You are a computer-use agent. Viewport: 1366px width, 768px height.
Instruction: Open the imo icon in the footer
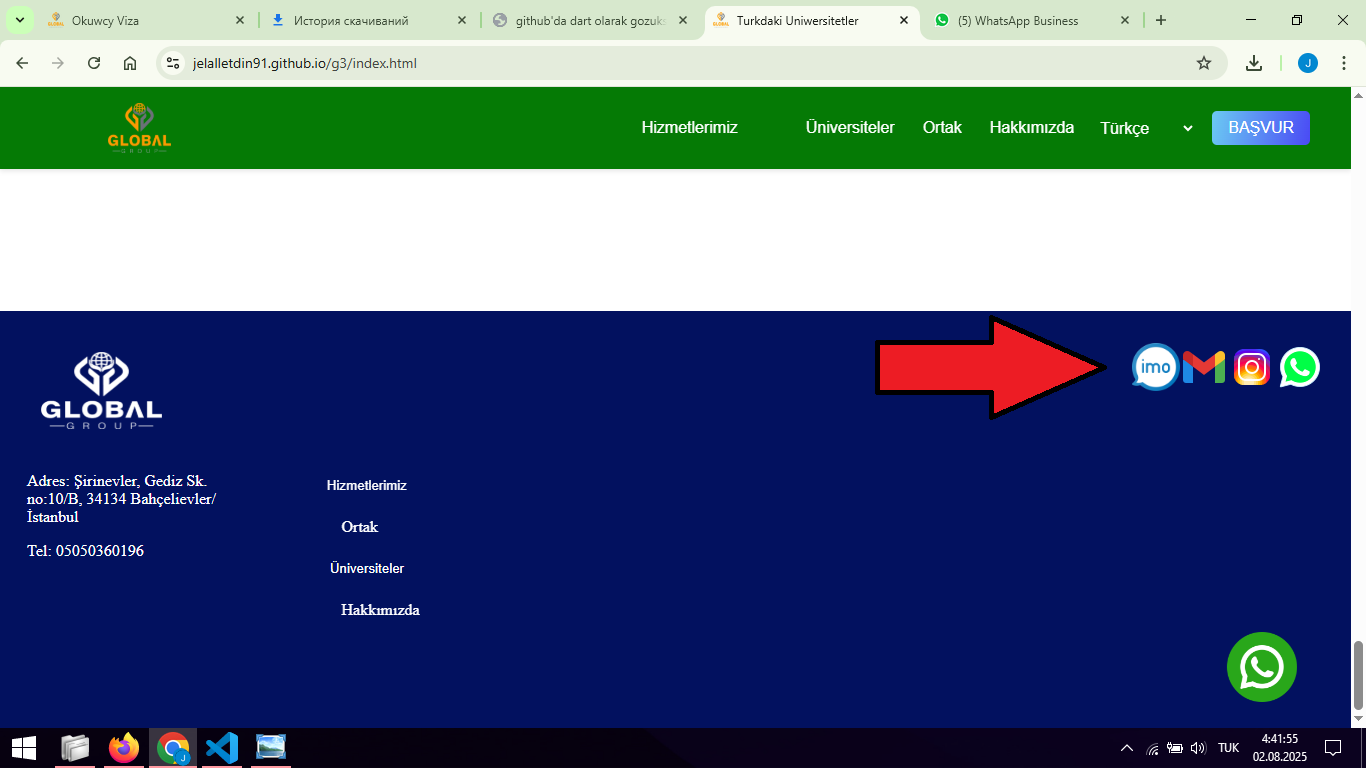[1155, 367]
